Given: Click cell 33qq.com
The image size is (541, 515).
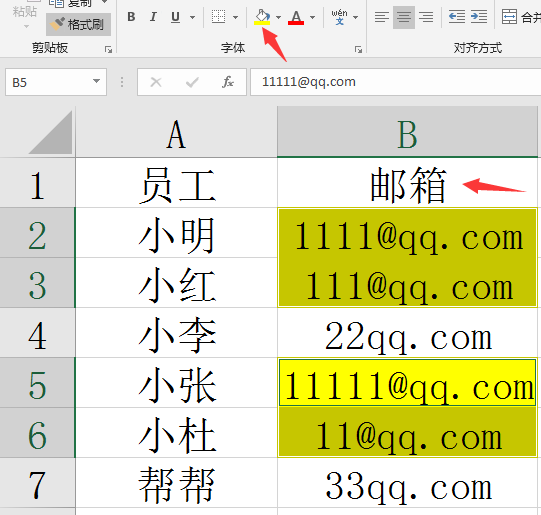Looking at the screenshot, I should 407,483.
